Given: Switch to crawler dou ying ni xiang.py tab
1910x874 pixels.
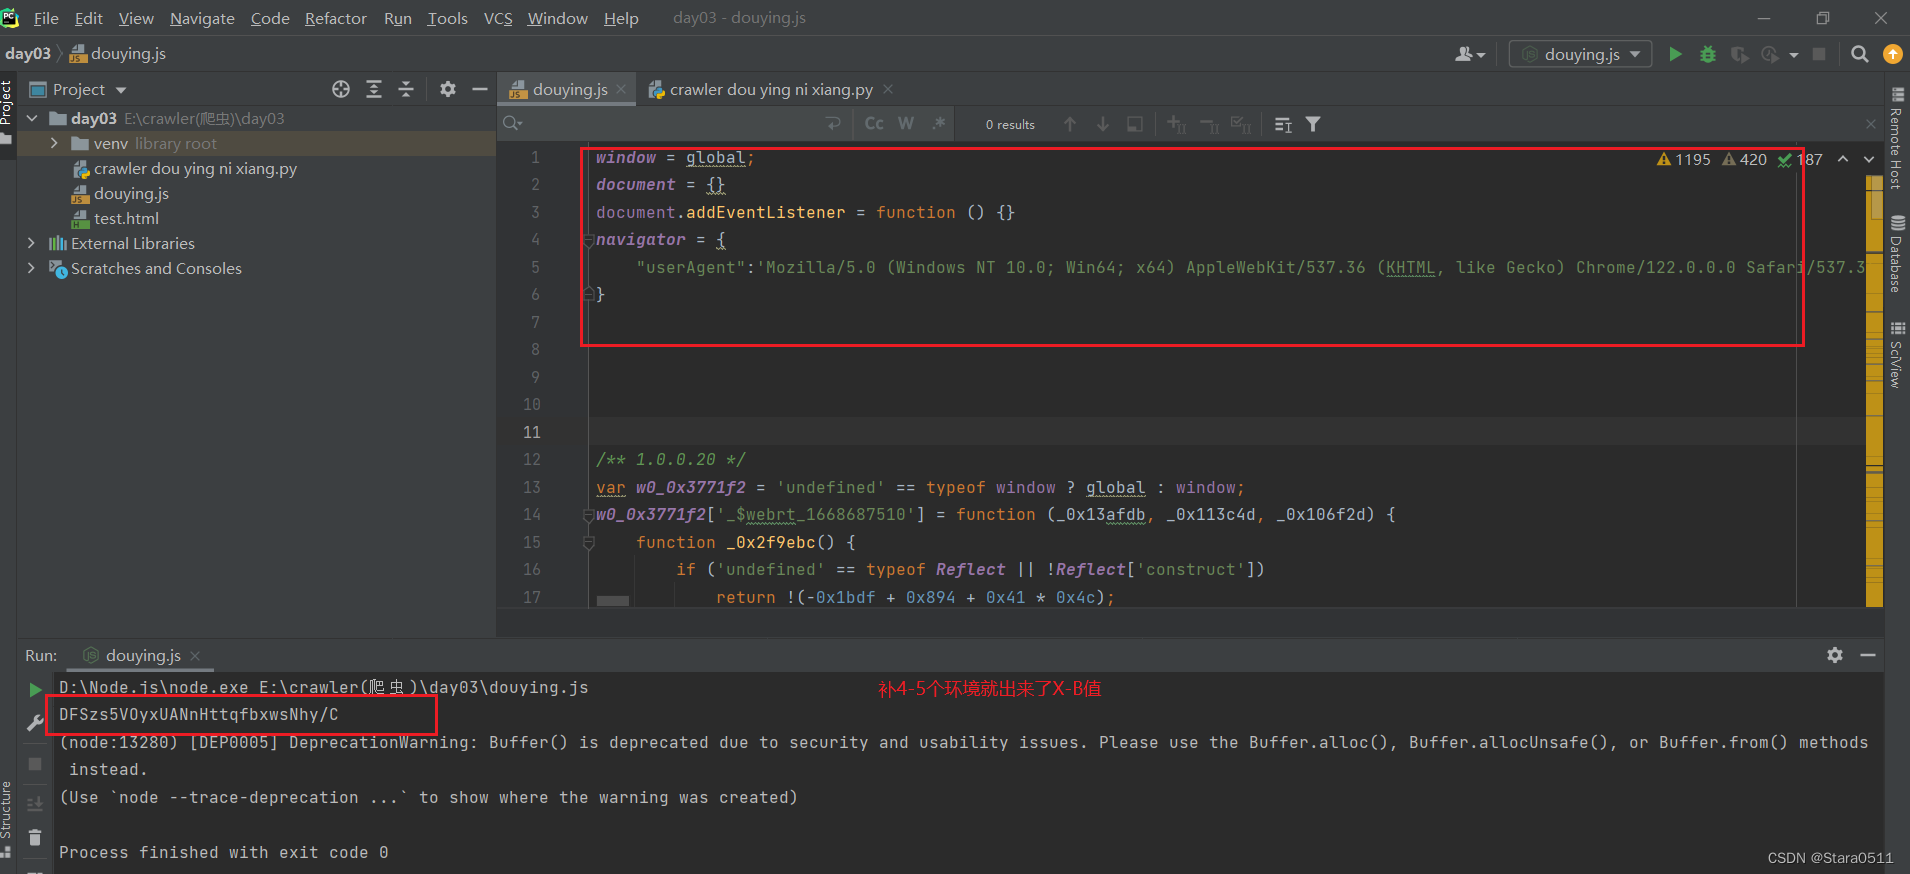Looking at the screenshot, I should [x=770, y=89].
